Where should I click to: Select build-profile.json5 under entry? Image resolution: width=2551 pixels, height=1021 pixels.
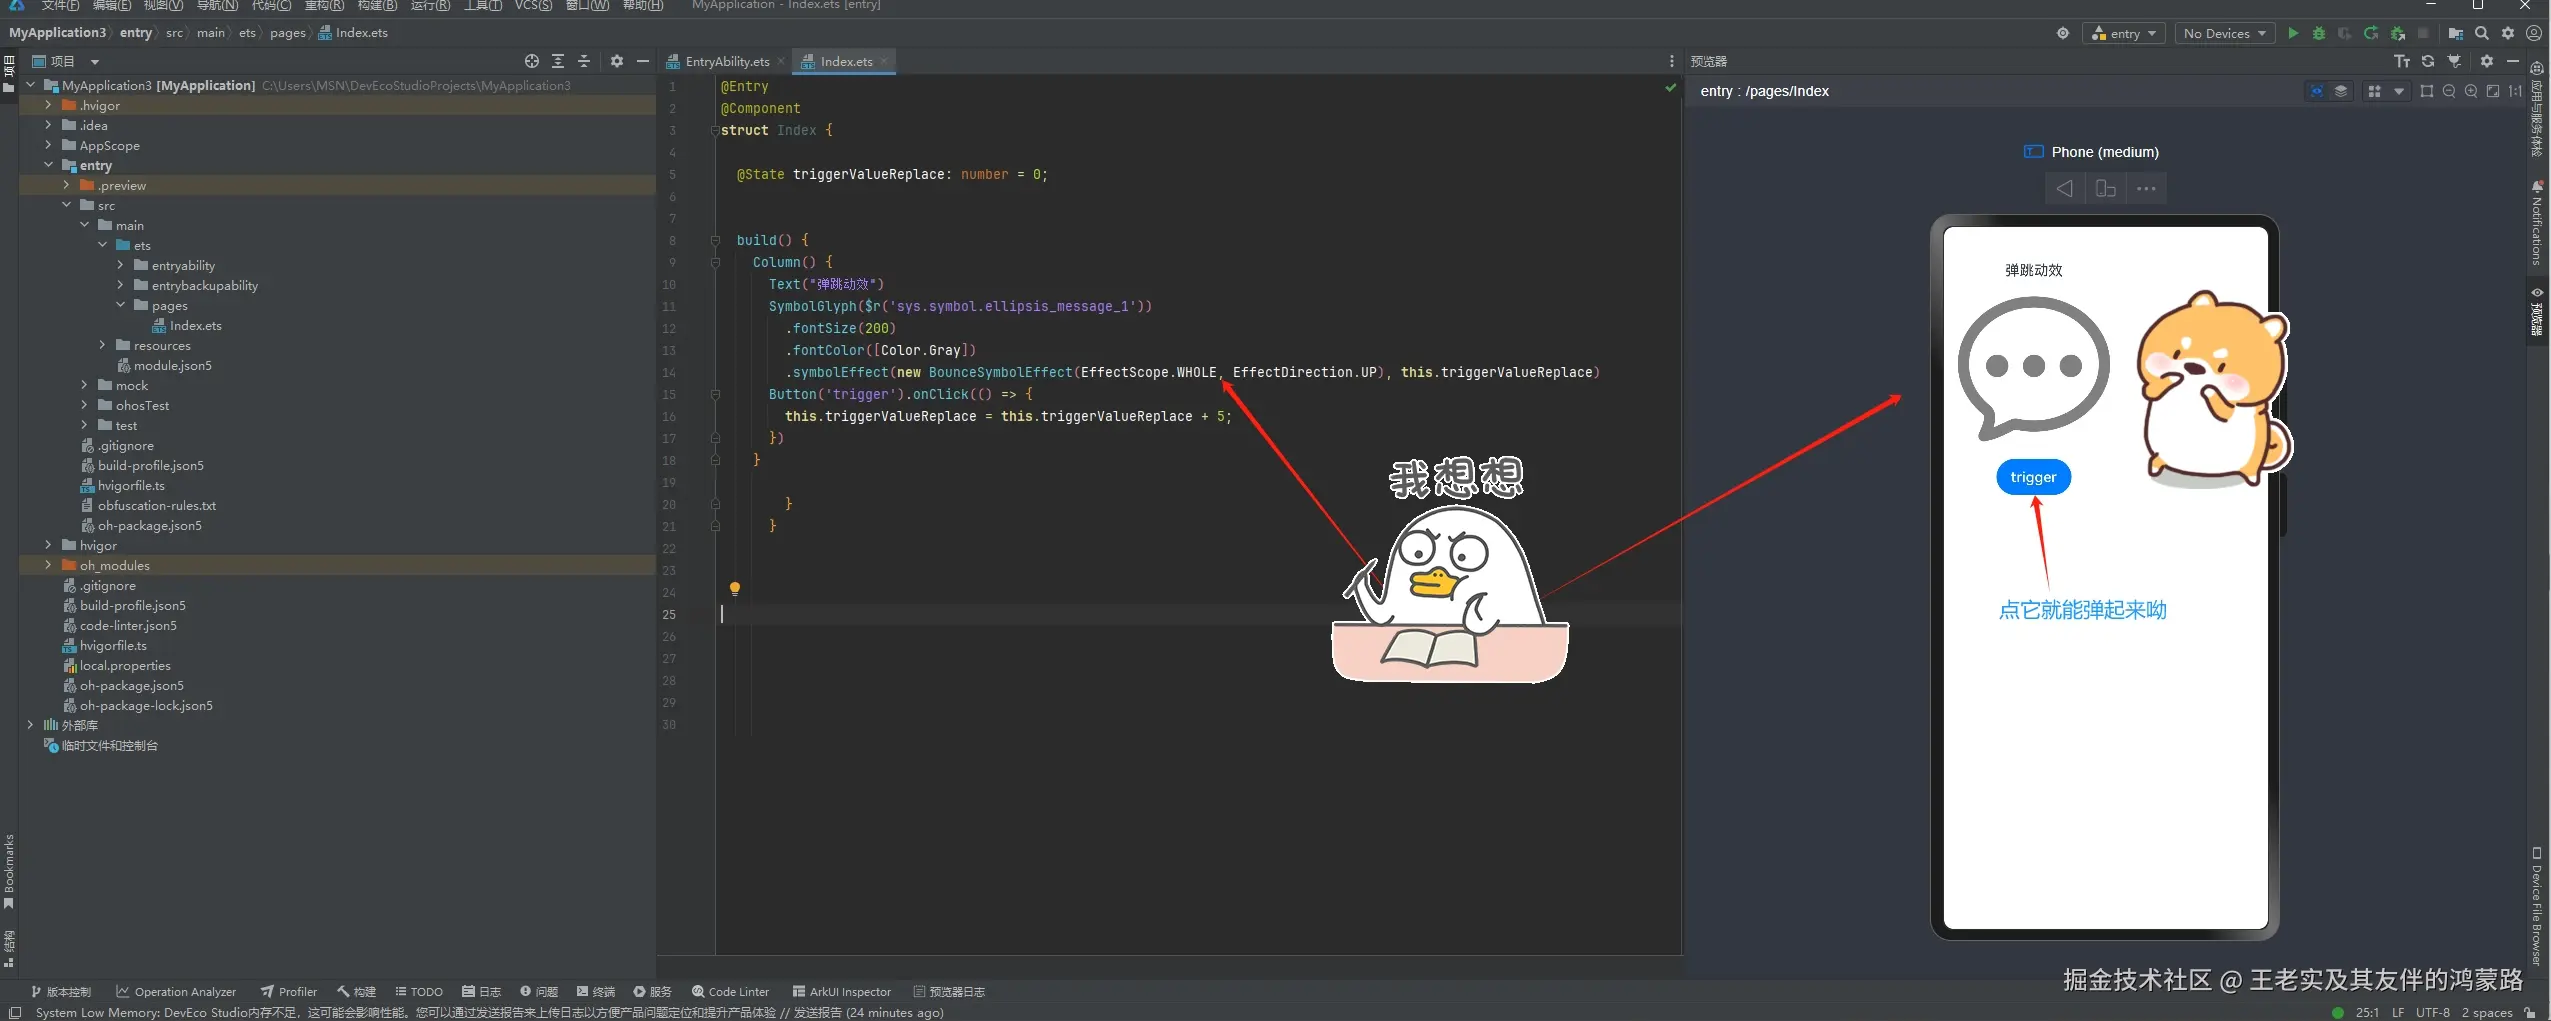pos(142,465)
